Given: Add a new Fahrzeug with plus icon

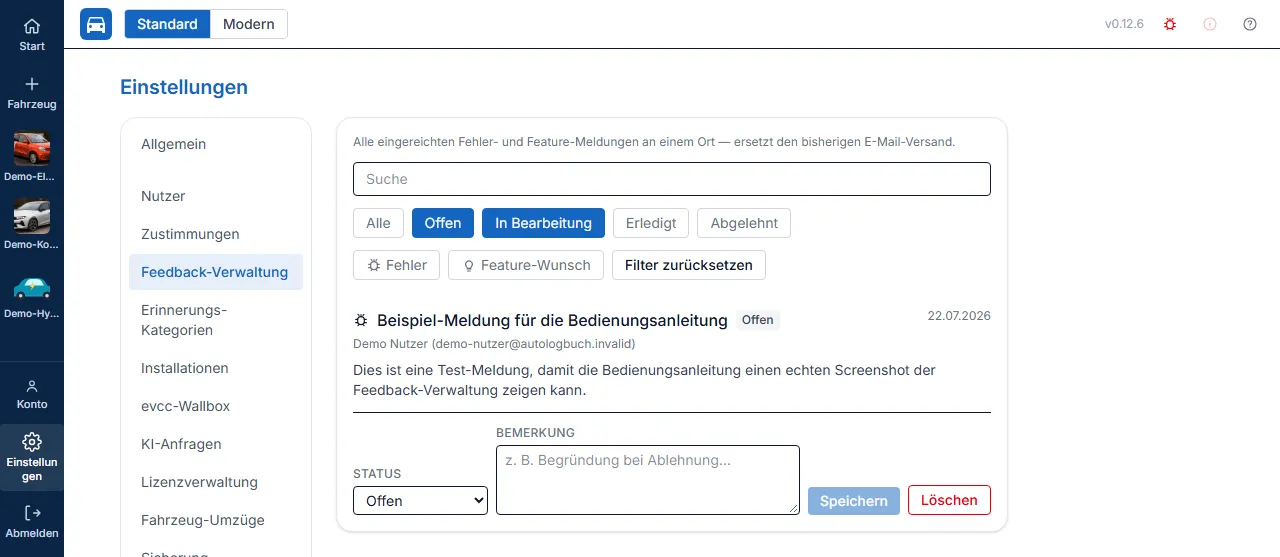Looking at the screenshot, I should click(x=32, y=92).
